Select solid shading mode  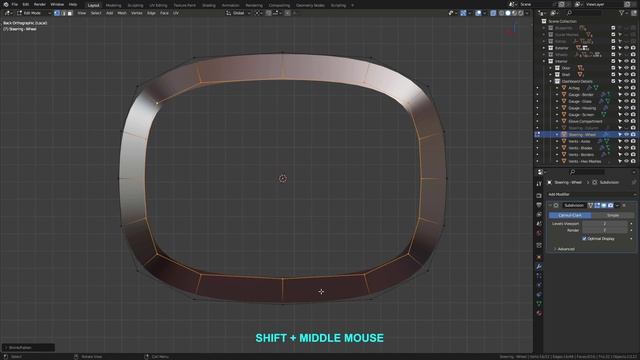tap(508, 13)
